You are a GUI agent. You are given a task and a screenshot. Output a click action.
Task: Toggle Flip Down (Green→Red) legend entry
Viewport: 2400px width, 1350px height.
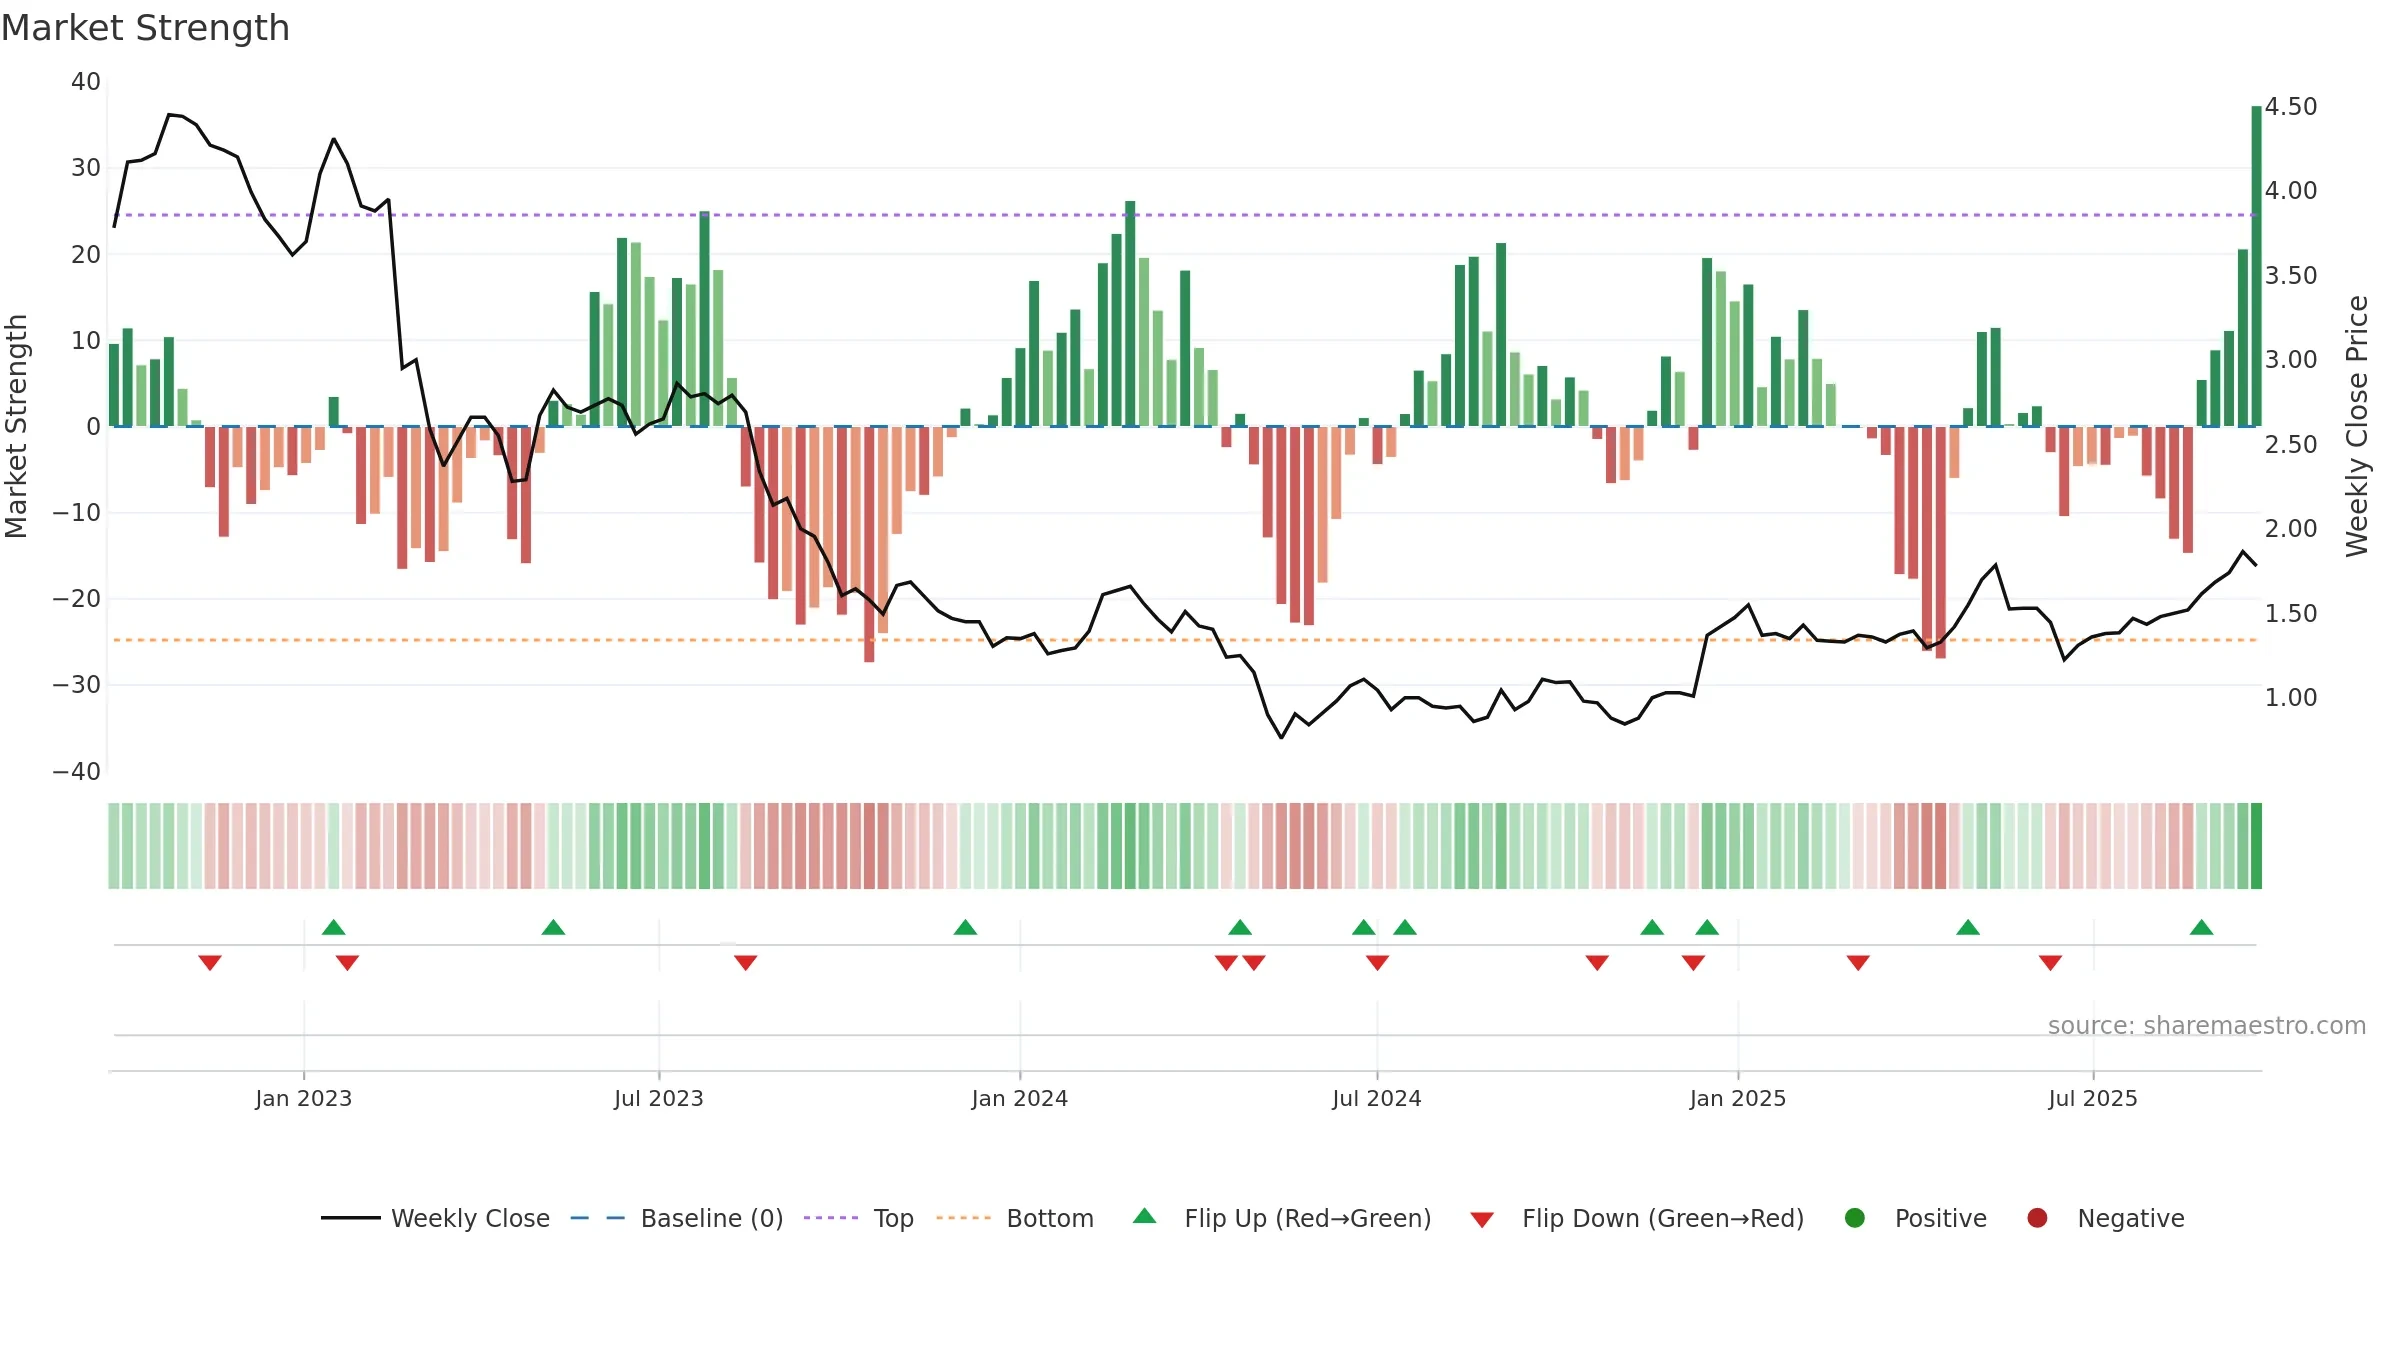pyautogui.click(x=1637, y=1218)
